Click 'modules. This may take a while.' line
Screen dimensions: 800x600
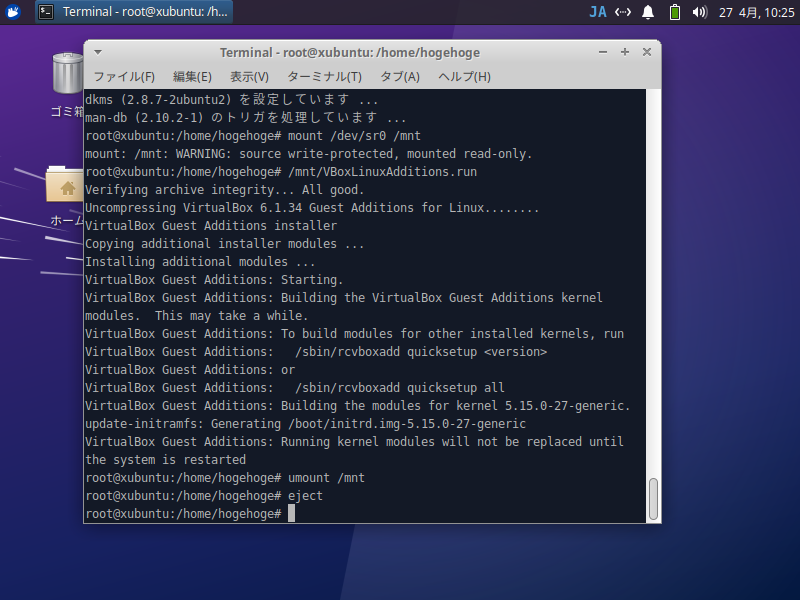[x=196, y=316]
